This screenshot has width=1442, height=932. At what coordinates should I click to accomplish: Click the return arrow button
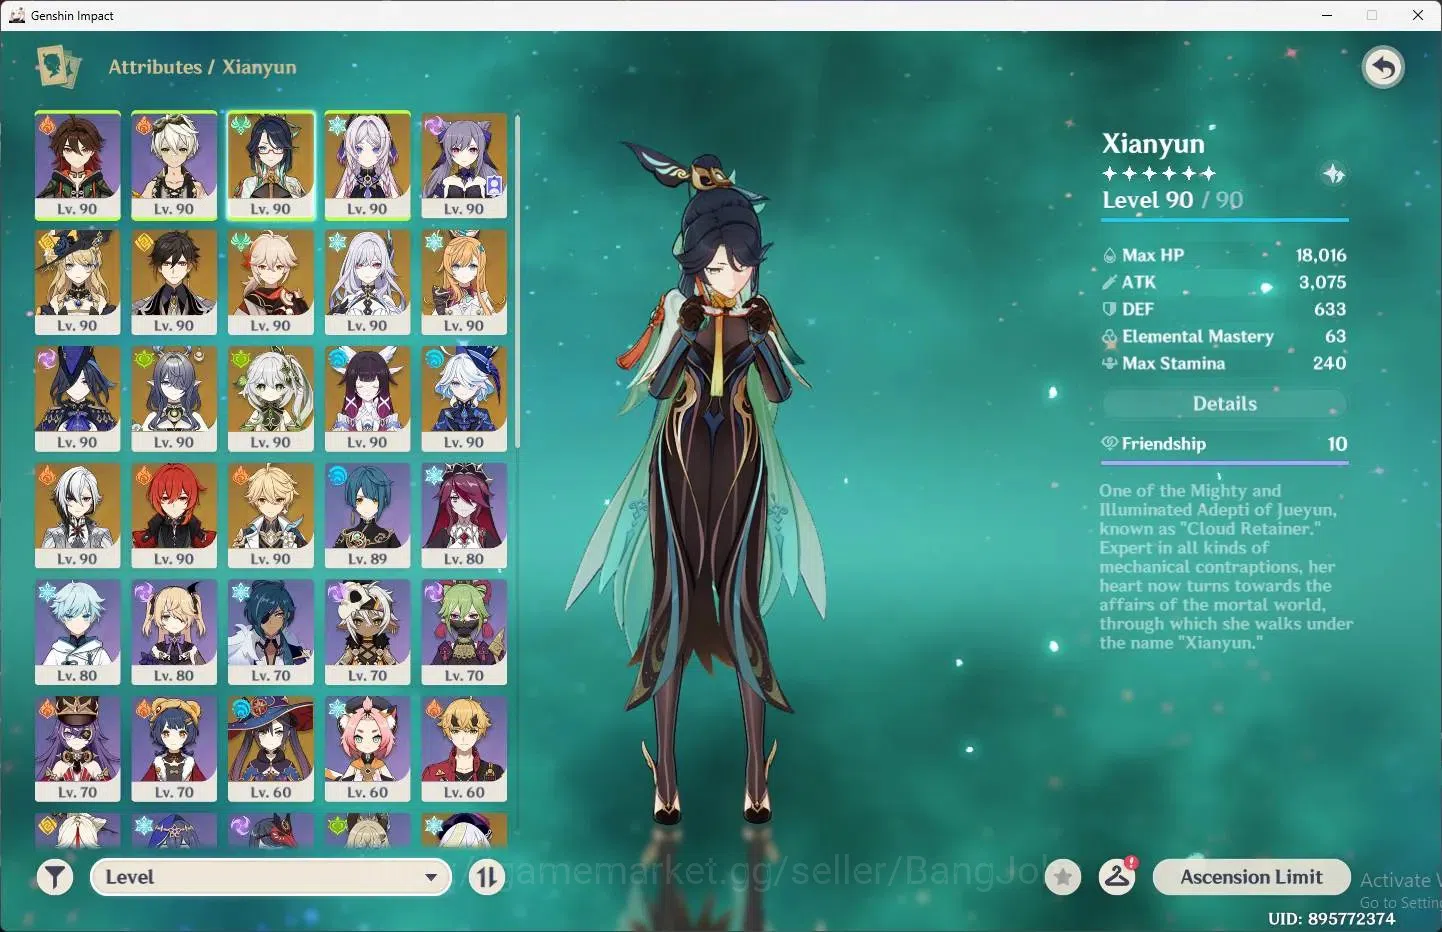click(x=1383, y=68)
